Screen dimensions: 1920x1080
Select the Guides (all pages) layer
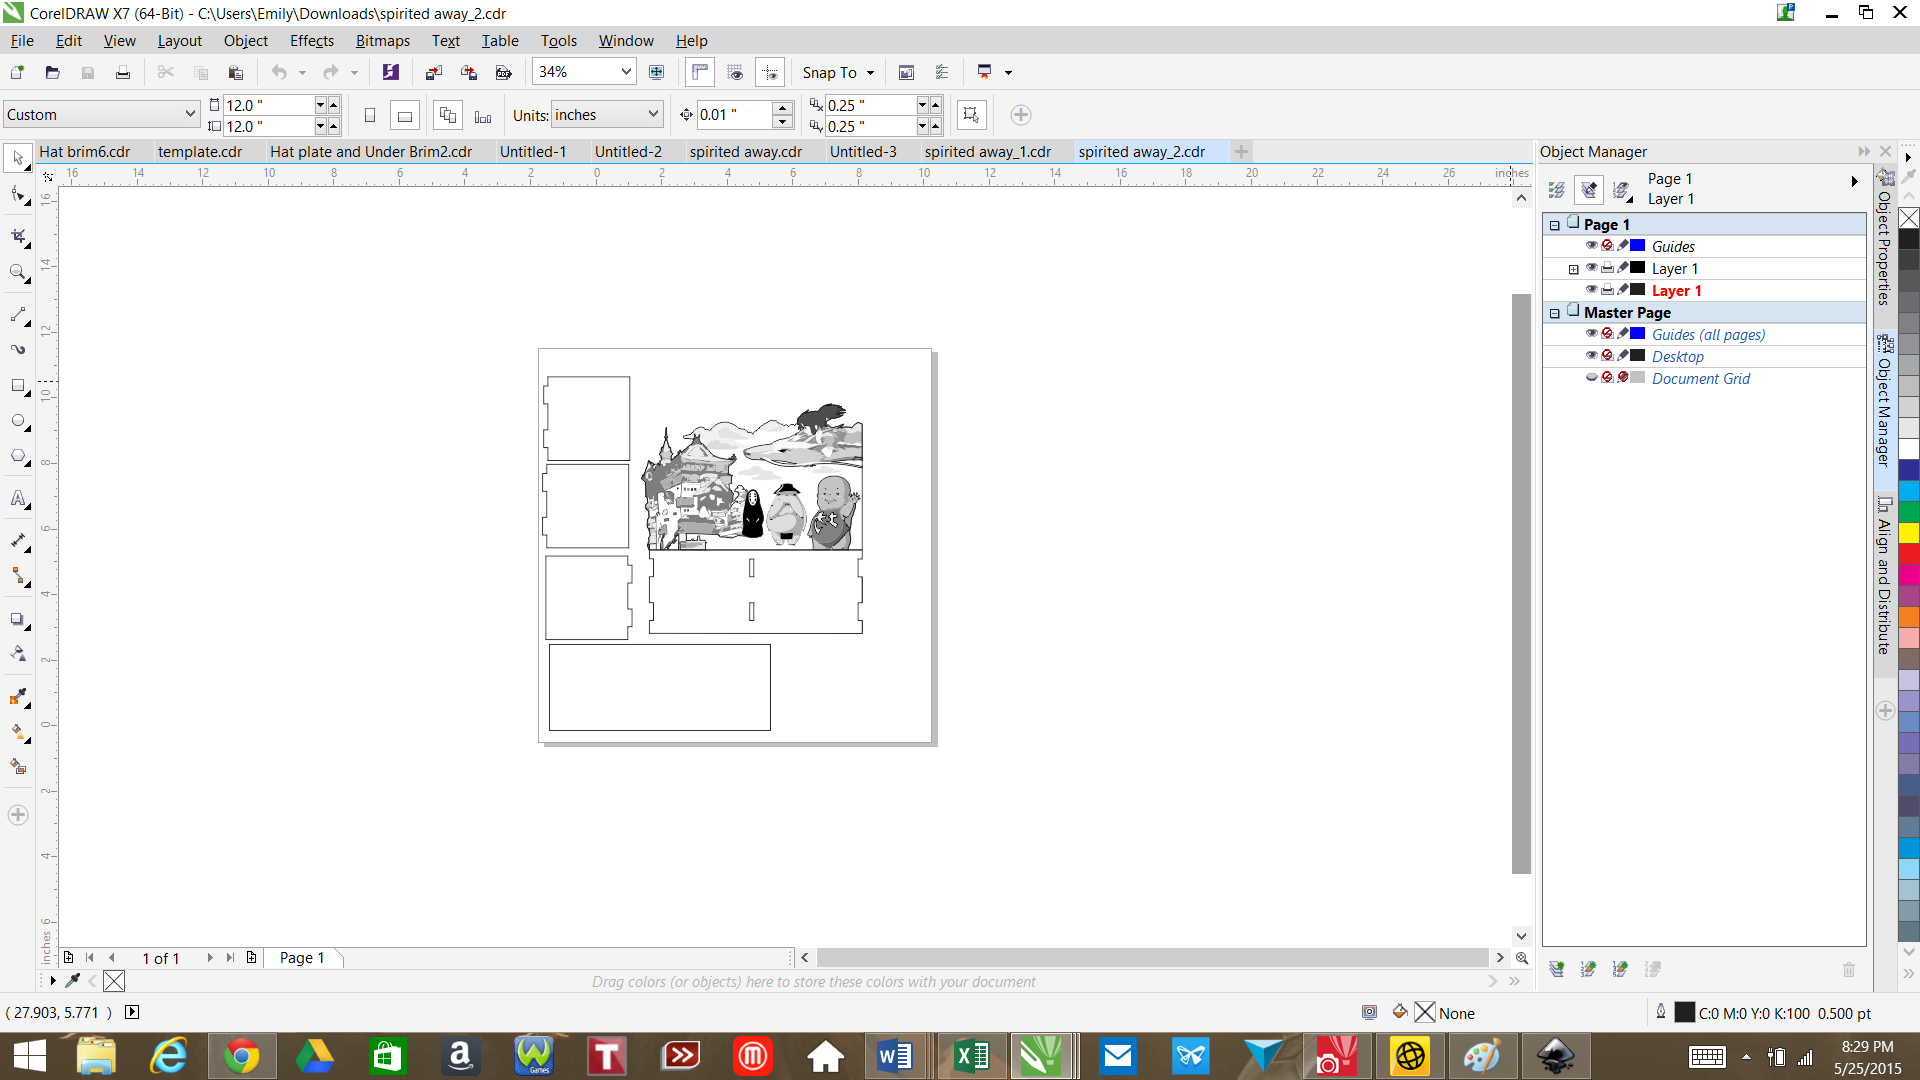1704,335
